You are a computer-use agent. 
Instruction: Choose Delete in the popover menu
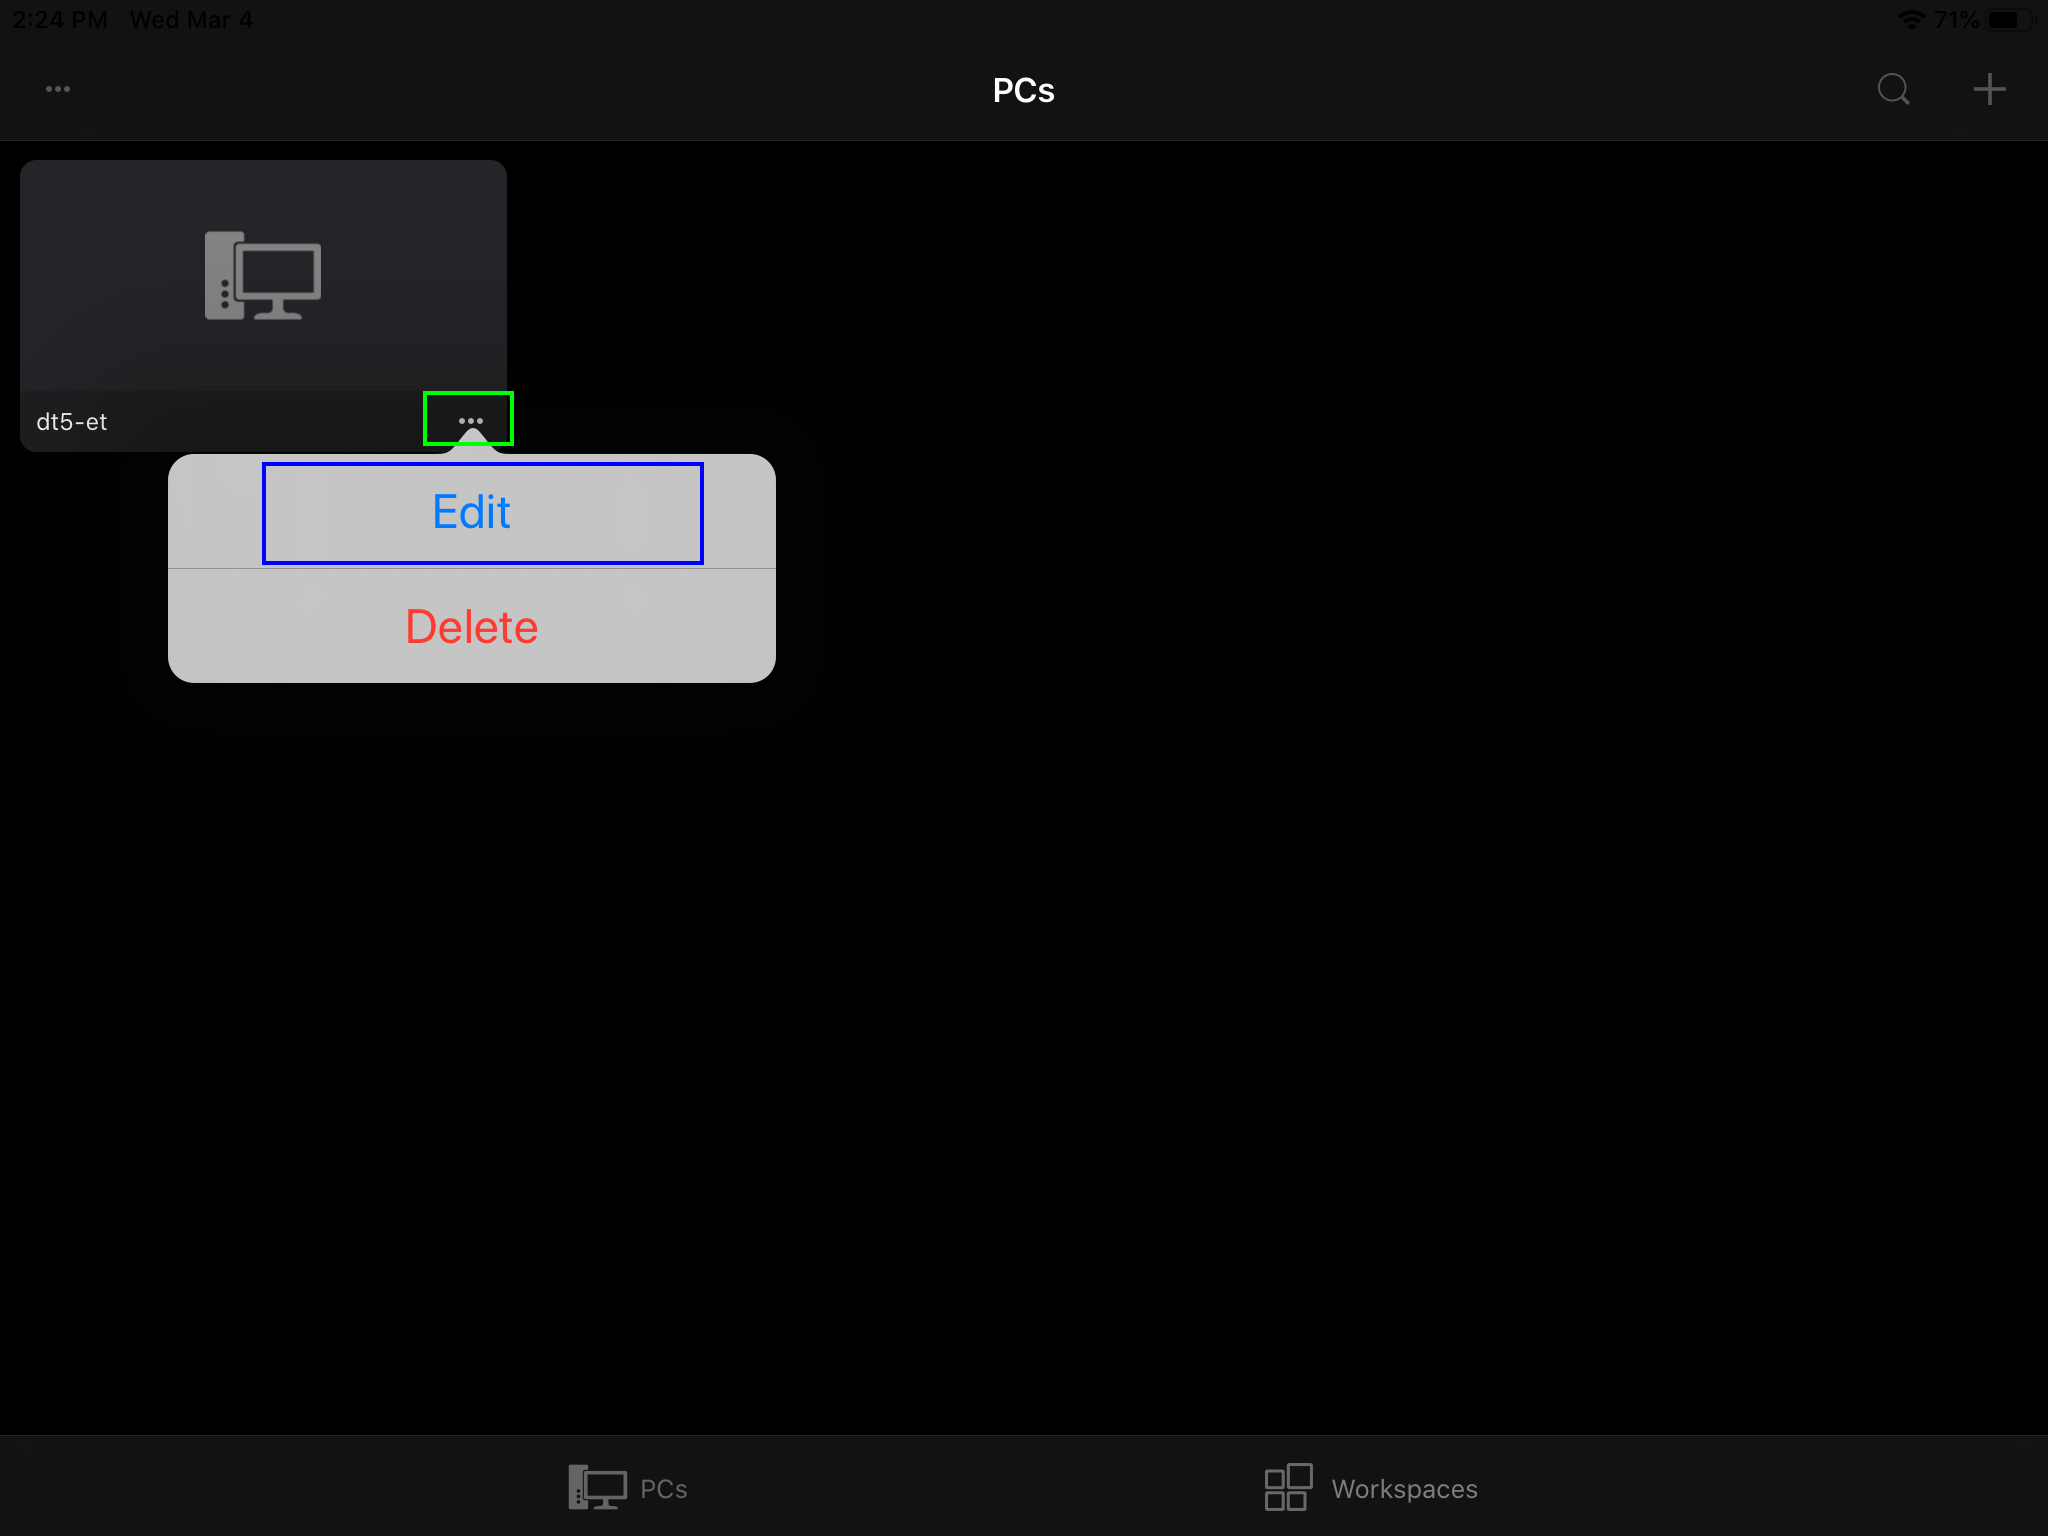coord(472,627)
